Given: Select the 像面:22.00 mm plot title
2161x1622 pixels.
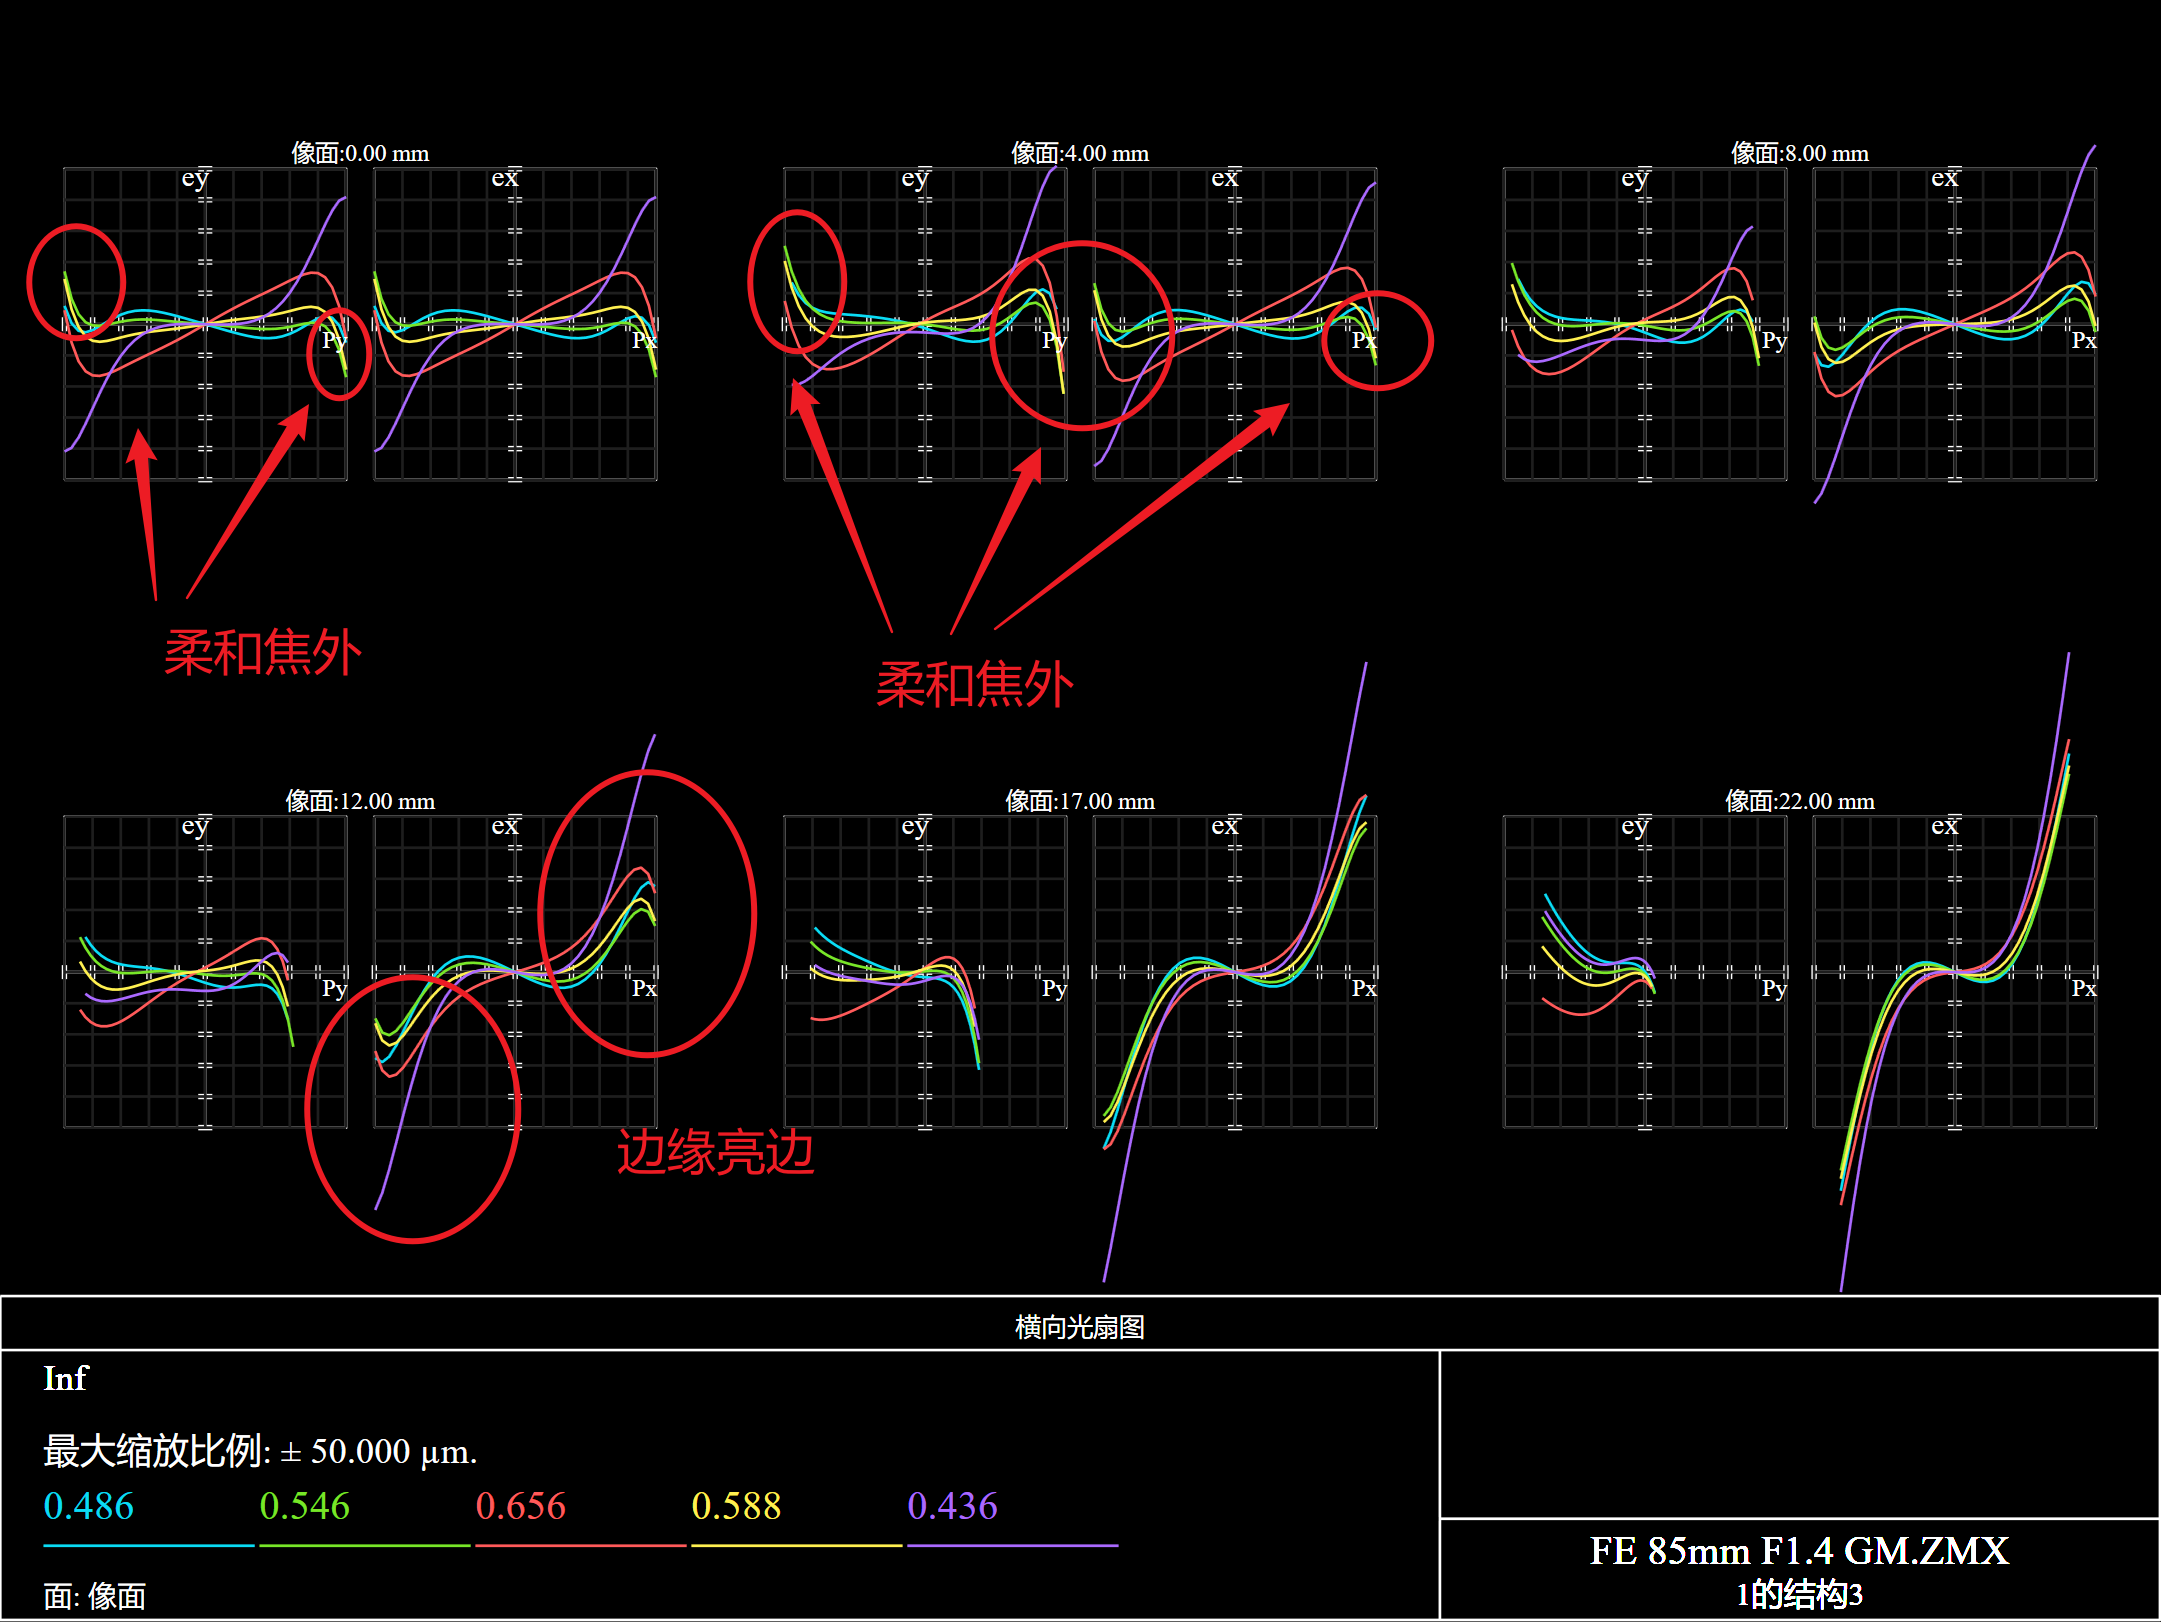Looking at the screenshot, I should (x=1800, y=801).
